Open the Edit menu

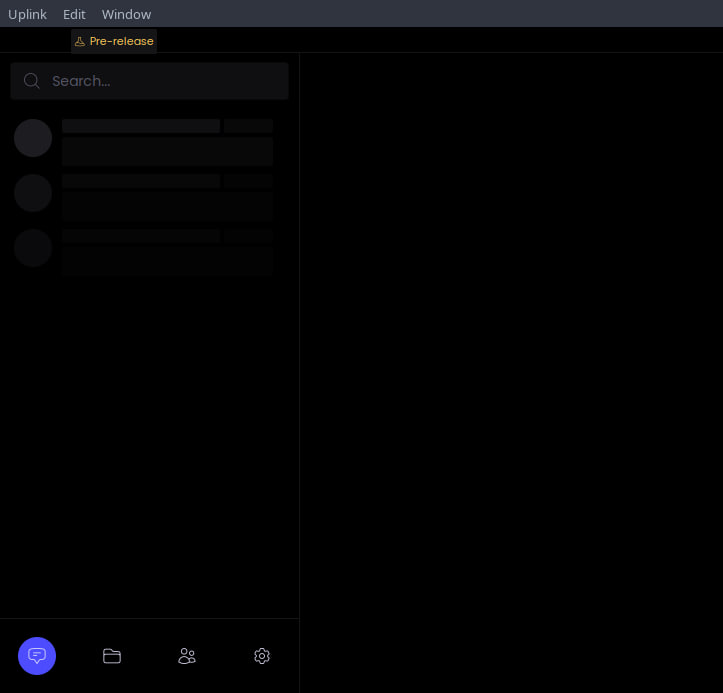[x=74, y=14]
